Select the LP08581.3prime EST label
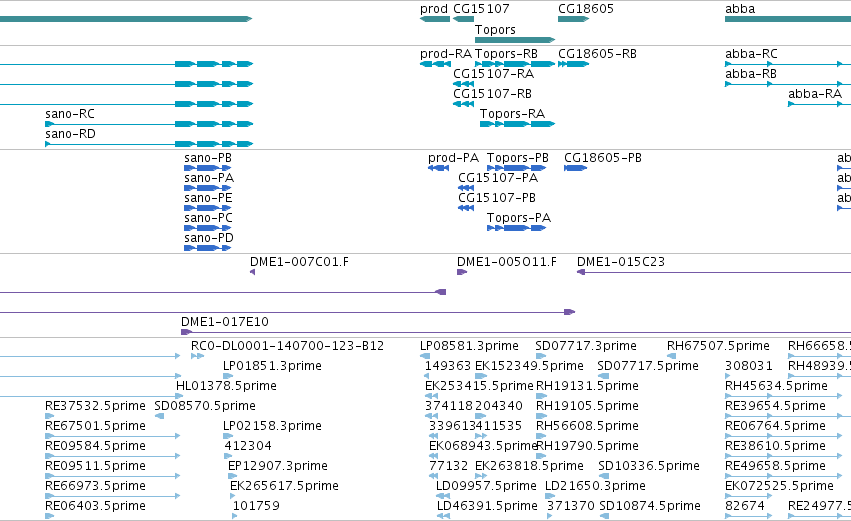Viewport: 851px width, 521px height. tap(469, 347)
